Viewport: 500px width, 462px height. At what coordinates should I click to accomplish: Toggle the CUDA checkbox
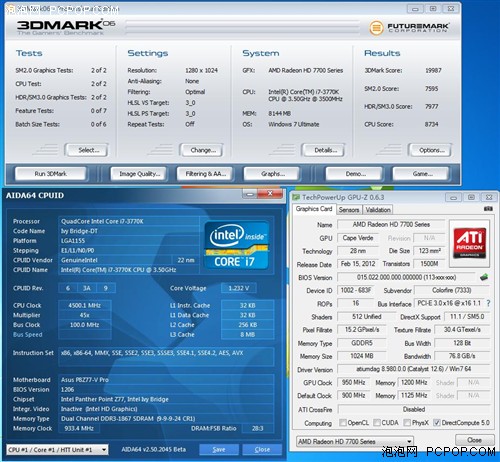pos(377,423)
